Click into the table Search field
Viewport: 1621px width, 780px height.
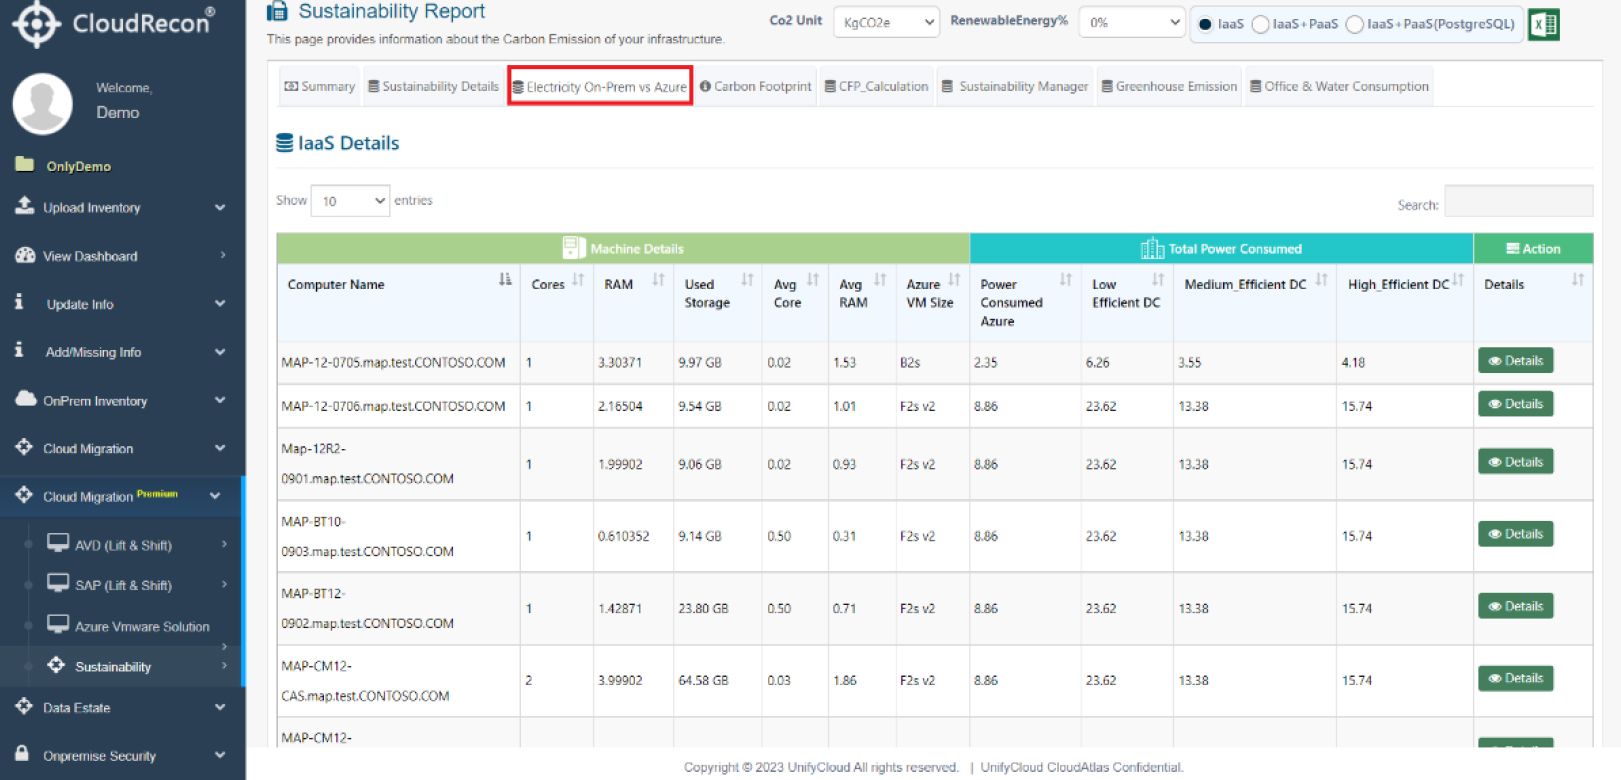1518,201
